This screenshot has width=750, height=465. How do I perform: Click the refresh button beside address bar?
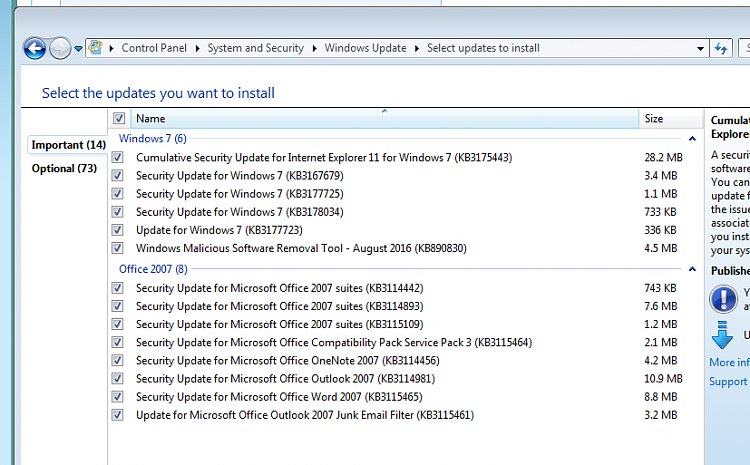[720, 48]
